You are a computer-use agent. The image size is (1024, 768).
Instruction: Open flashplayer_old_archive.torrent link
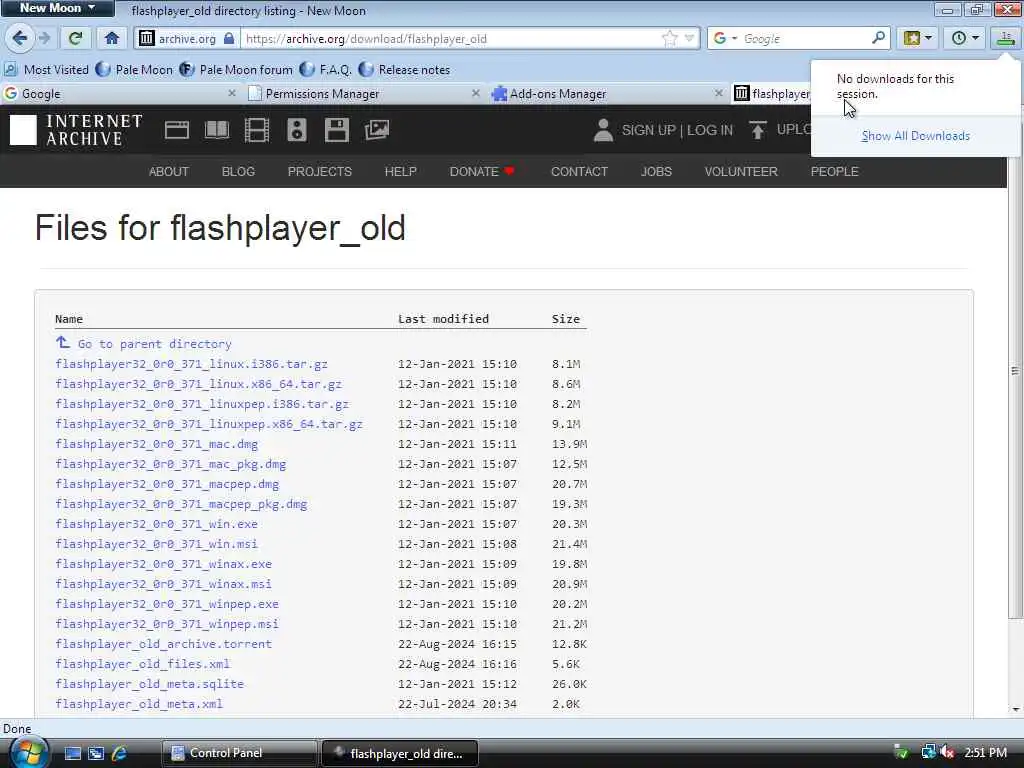(x=164, y=644)
